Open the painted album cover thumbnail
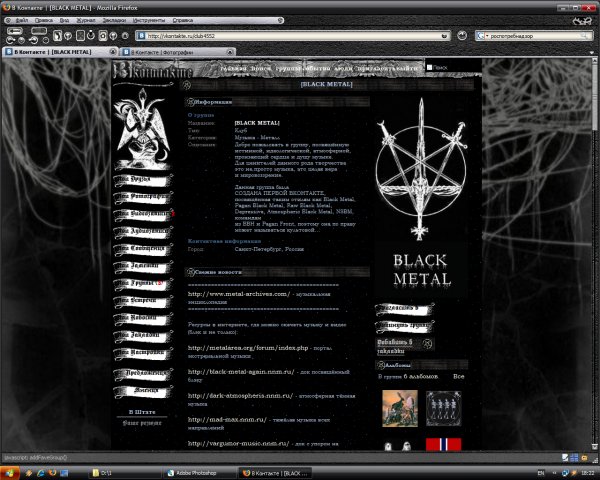Image resolution: width=600 pixels, height=480 pixels. (400, 408)
